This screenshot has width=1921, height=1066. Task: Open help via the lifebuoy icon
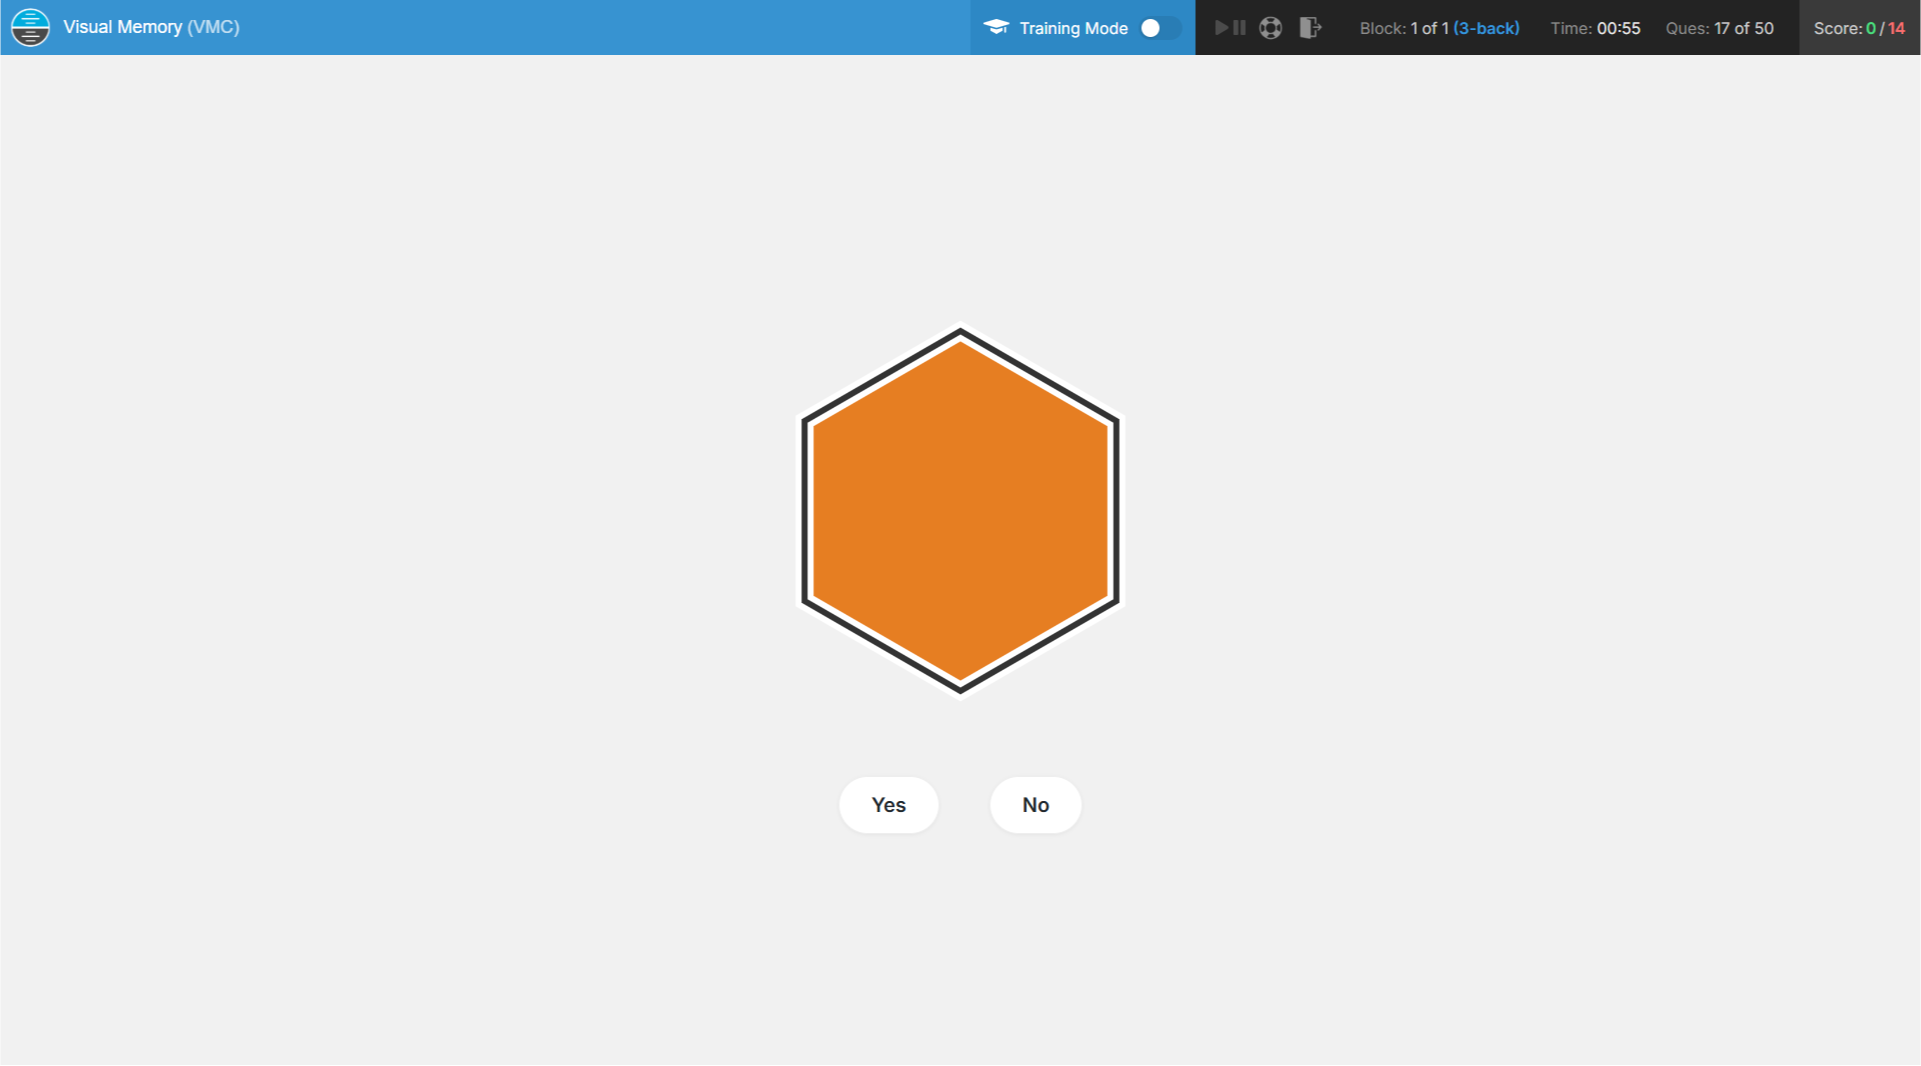coord(1270,28)
